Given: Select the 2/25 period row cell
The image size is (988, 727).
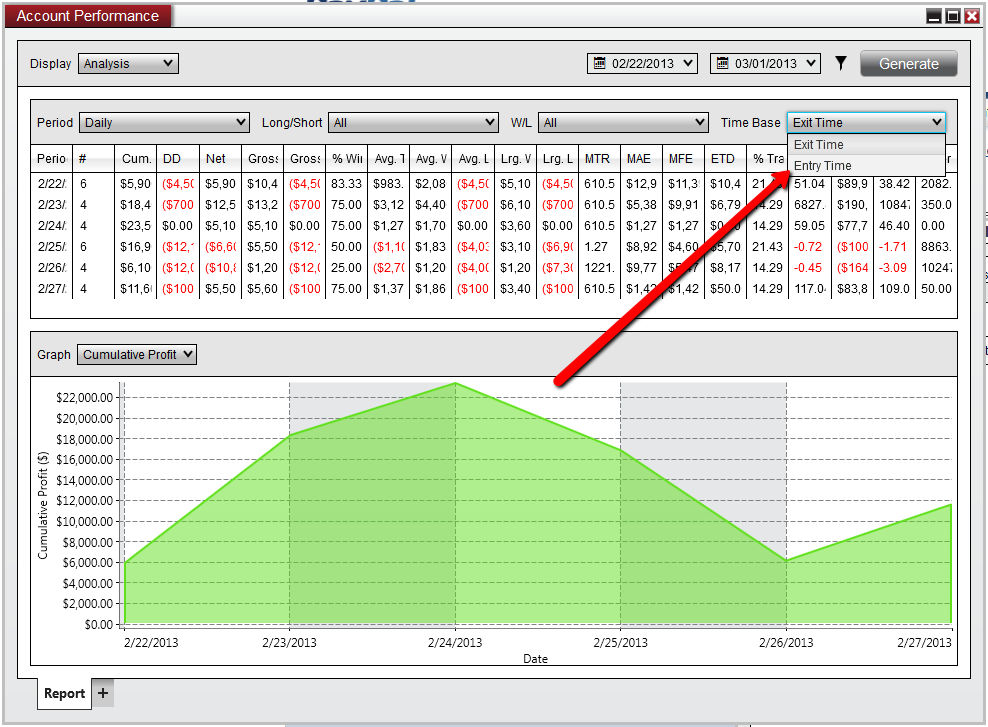Looking at the screenshot, I should 52,247.
